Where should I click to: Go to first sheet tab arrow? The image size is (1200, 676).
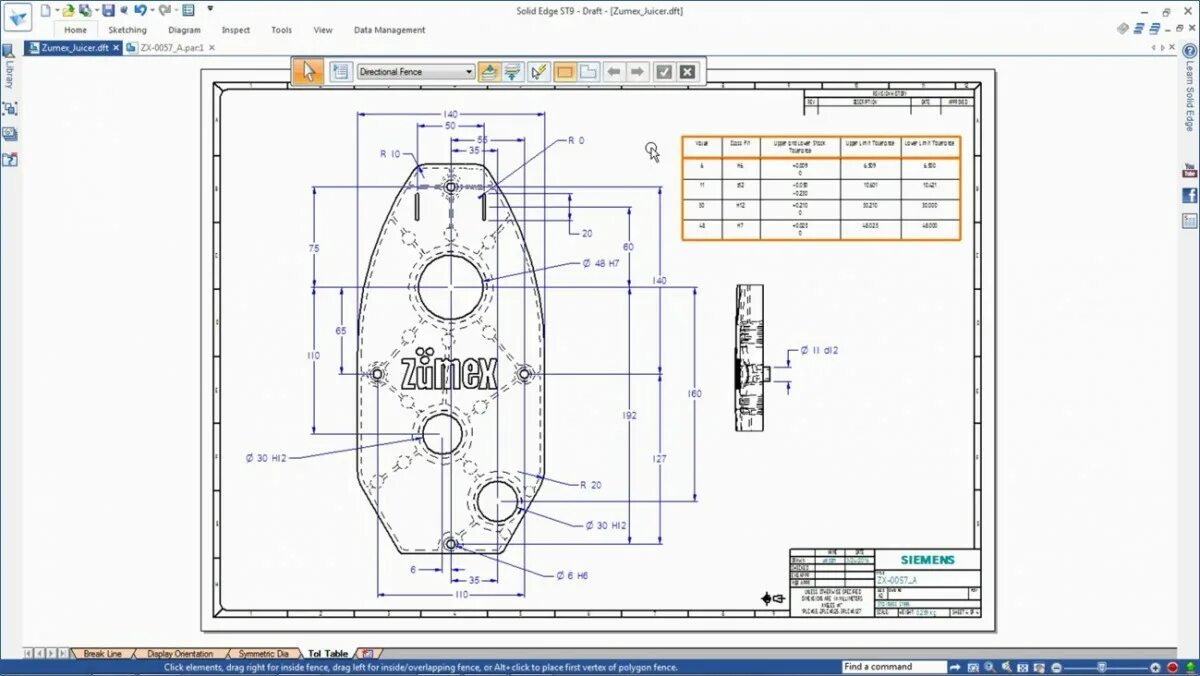[x=28, y=653]
